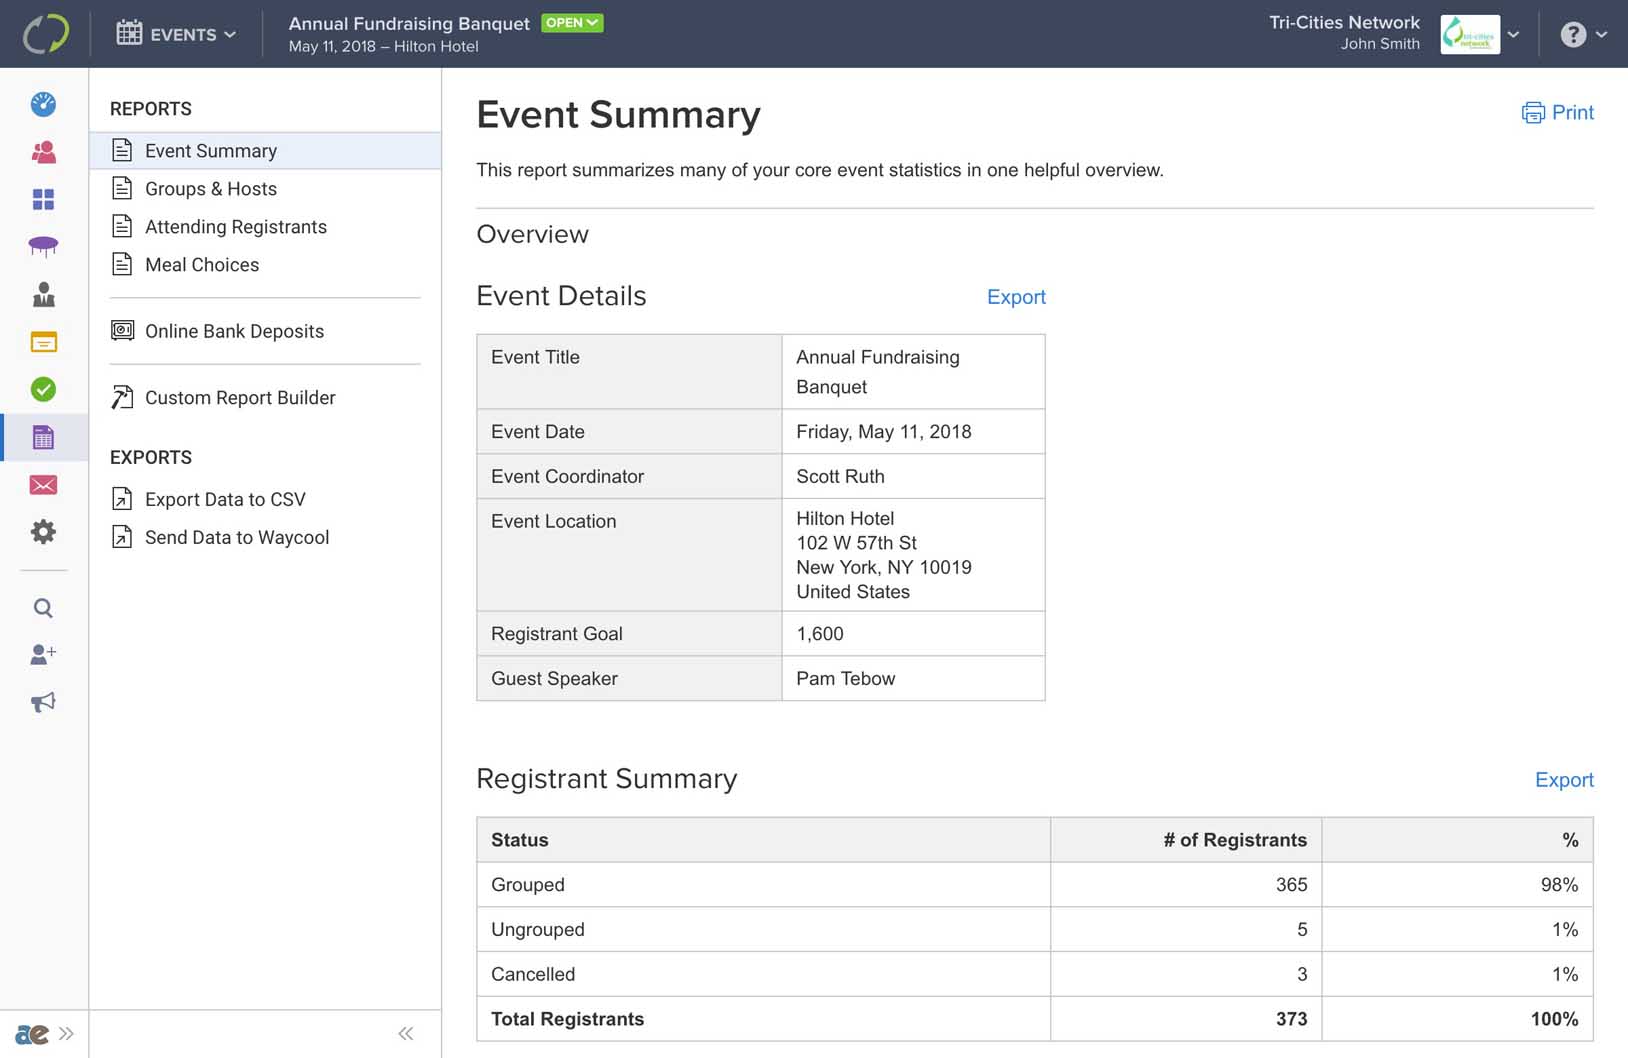
Task: Open the OPEN status dropdown badge
Action: coord(572,23)
